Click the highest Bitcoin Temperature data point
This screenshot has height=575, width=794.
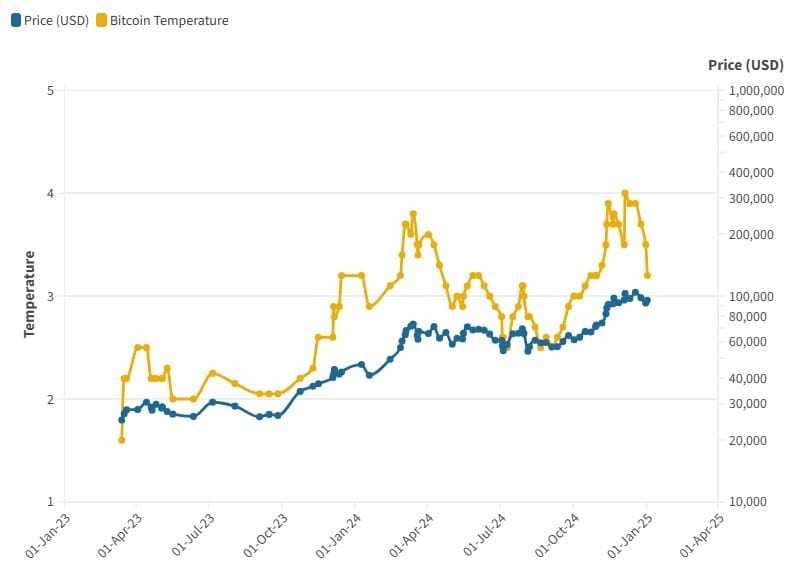pyautogui.click(x=625, y=193)
